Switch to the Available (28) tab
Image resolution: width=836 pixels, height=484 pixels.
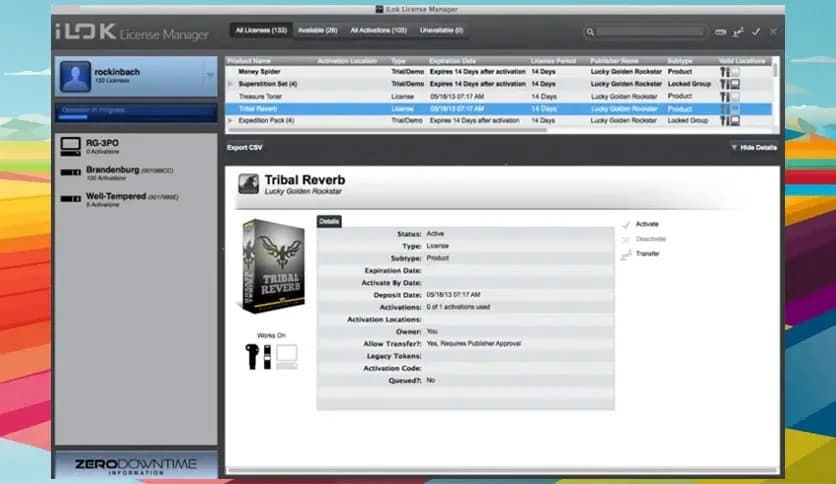318,30
